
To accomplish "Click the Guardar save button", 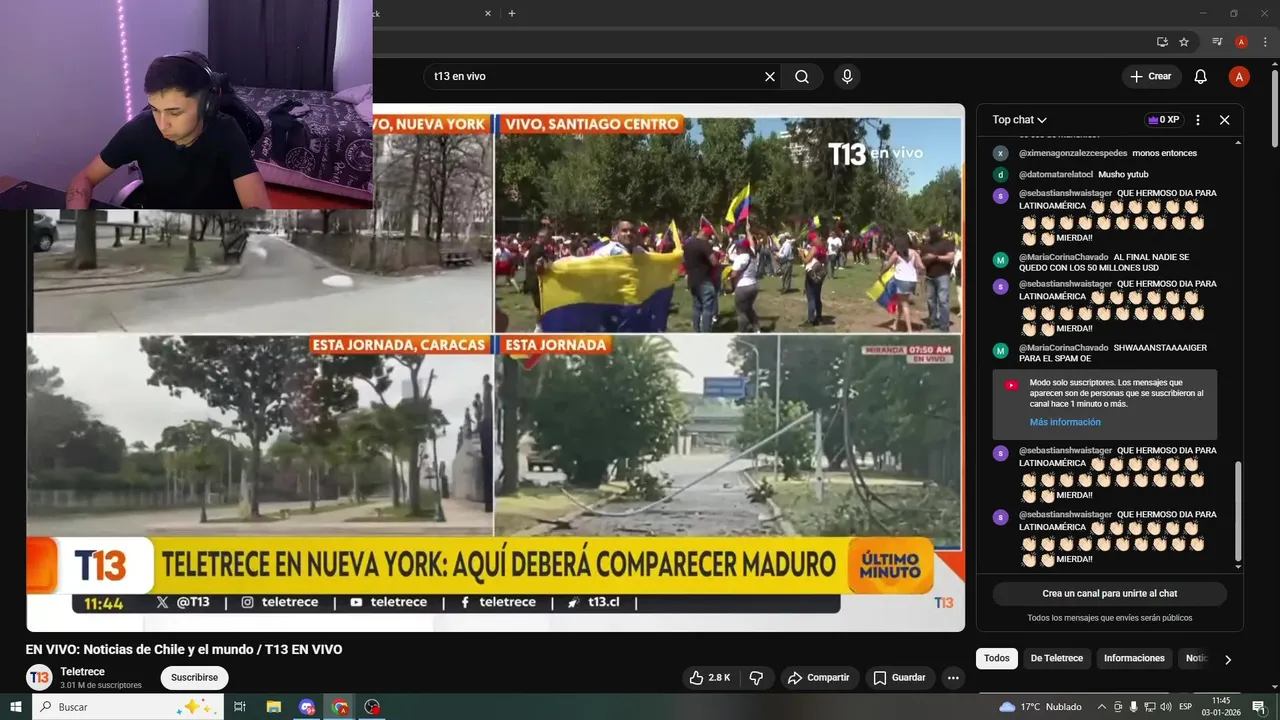I will pyautogui.click(x=899, y=678).
